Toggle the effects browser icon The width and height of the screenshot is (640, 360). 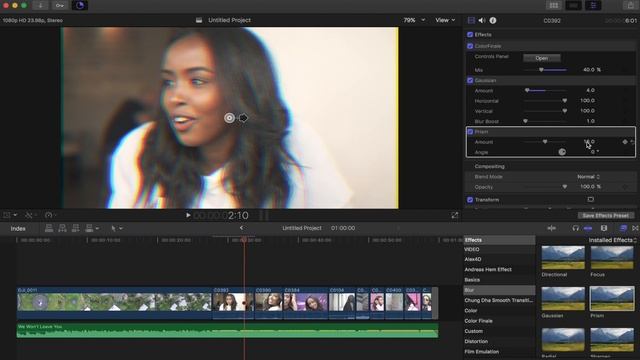click(x=623, y=228)
